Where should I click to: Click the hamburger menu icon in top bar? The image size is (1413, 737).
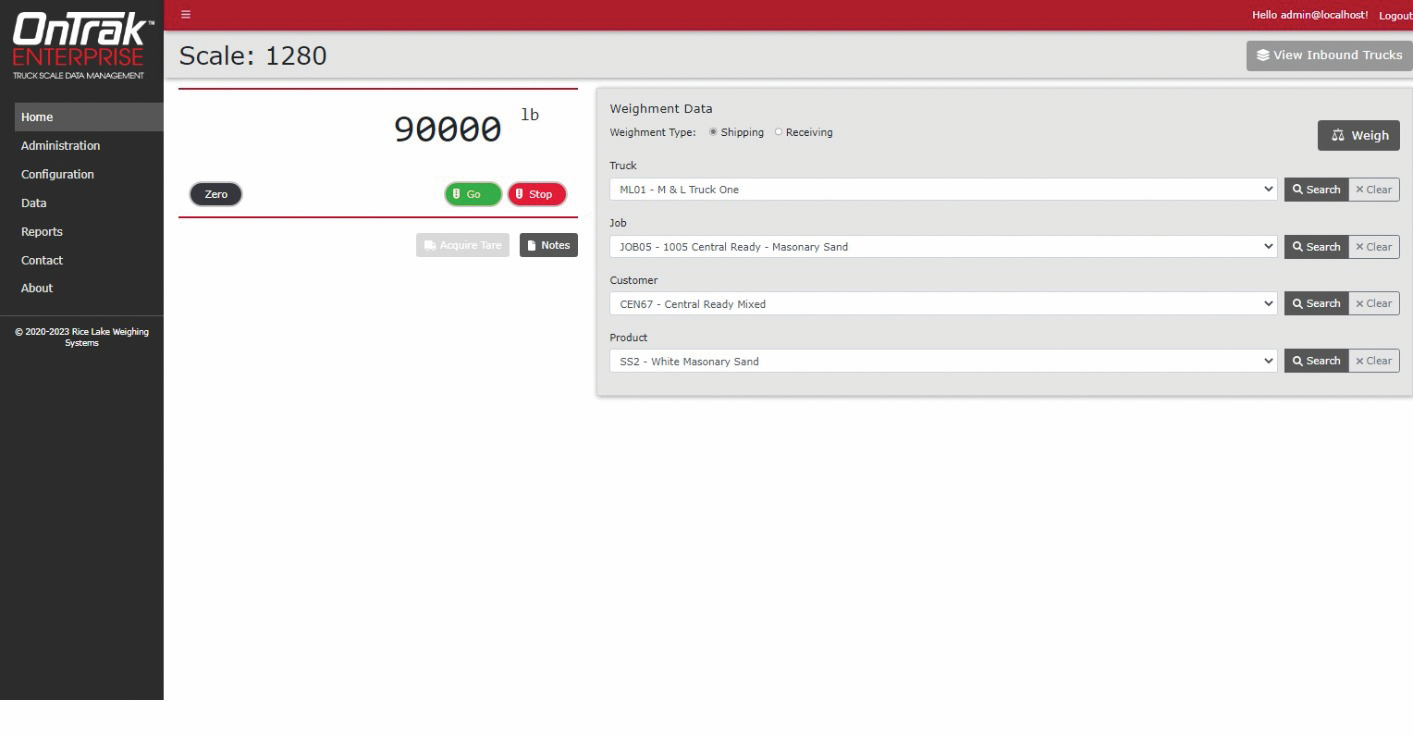(x=185, y=14)
